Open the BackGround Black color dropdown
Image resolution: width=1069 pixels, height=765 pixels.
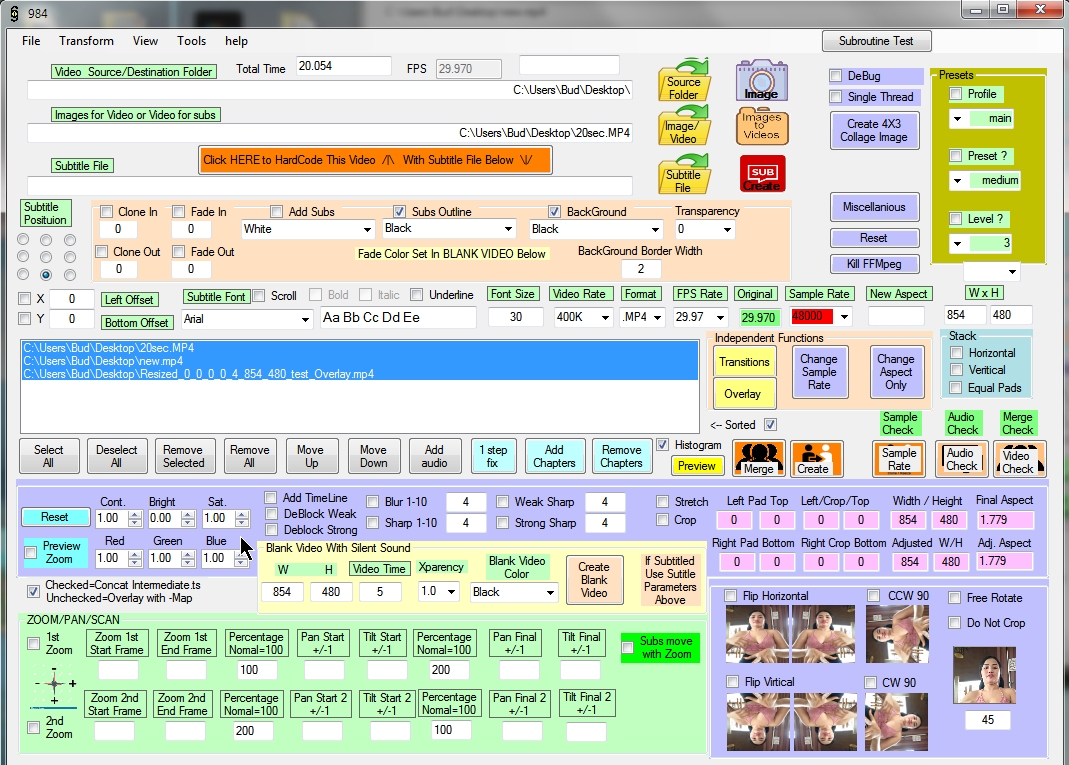click(x=655, y=229)
